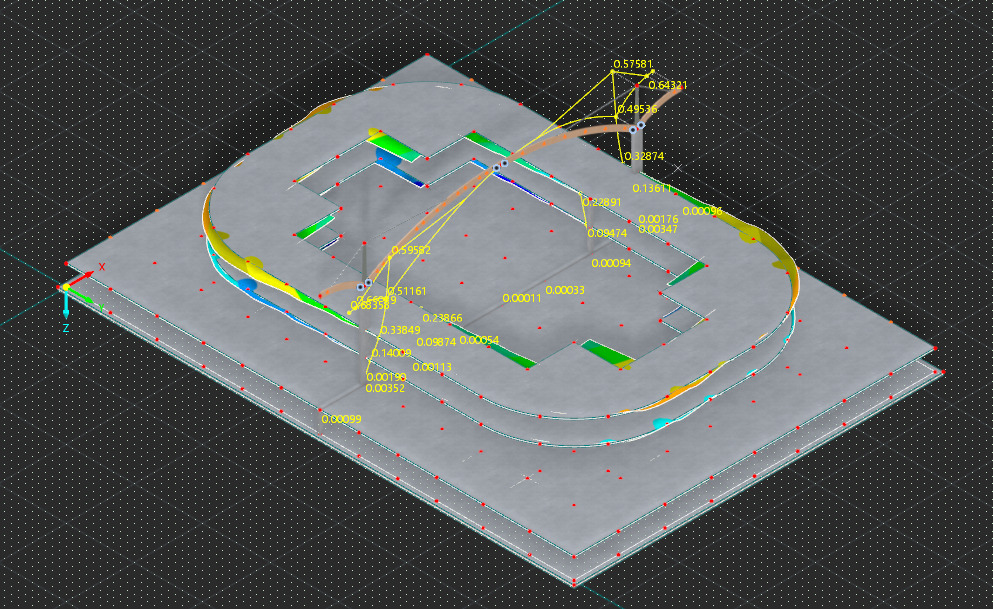Screen dimensions: 993x609
Task: Pick the 0.23866 value label
Action: (442, 318)
